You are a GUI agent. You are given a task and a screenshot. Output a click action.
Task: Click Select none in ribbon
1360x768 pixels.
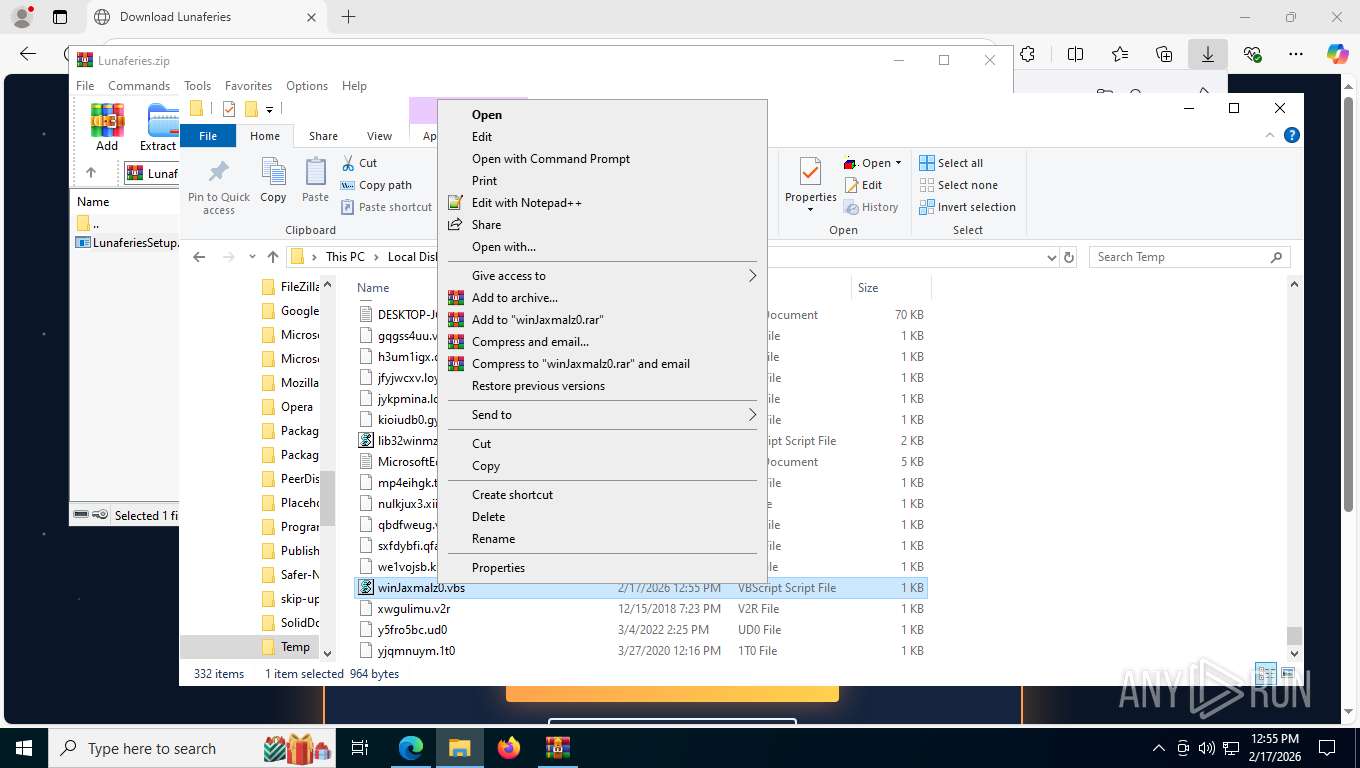click(x=958, y=185)
